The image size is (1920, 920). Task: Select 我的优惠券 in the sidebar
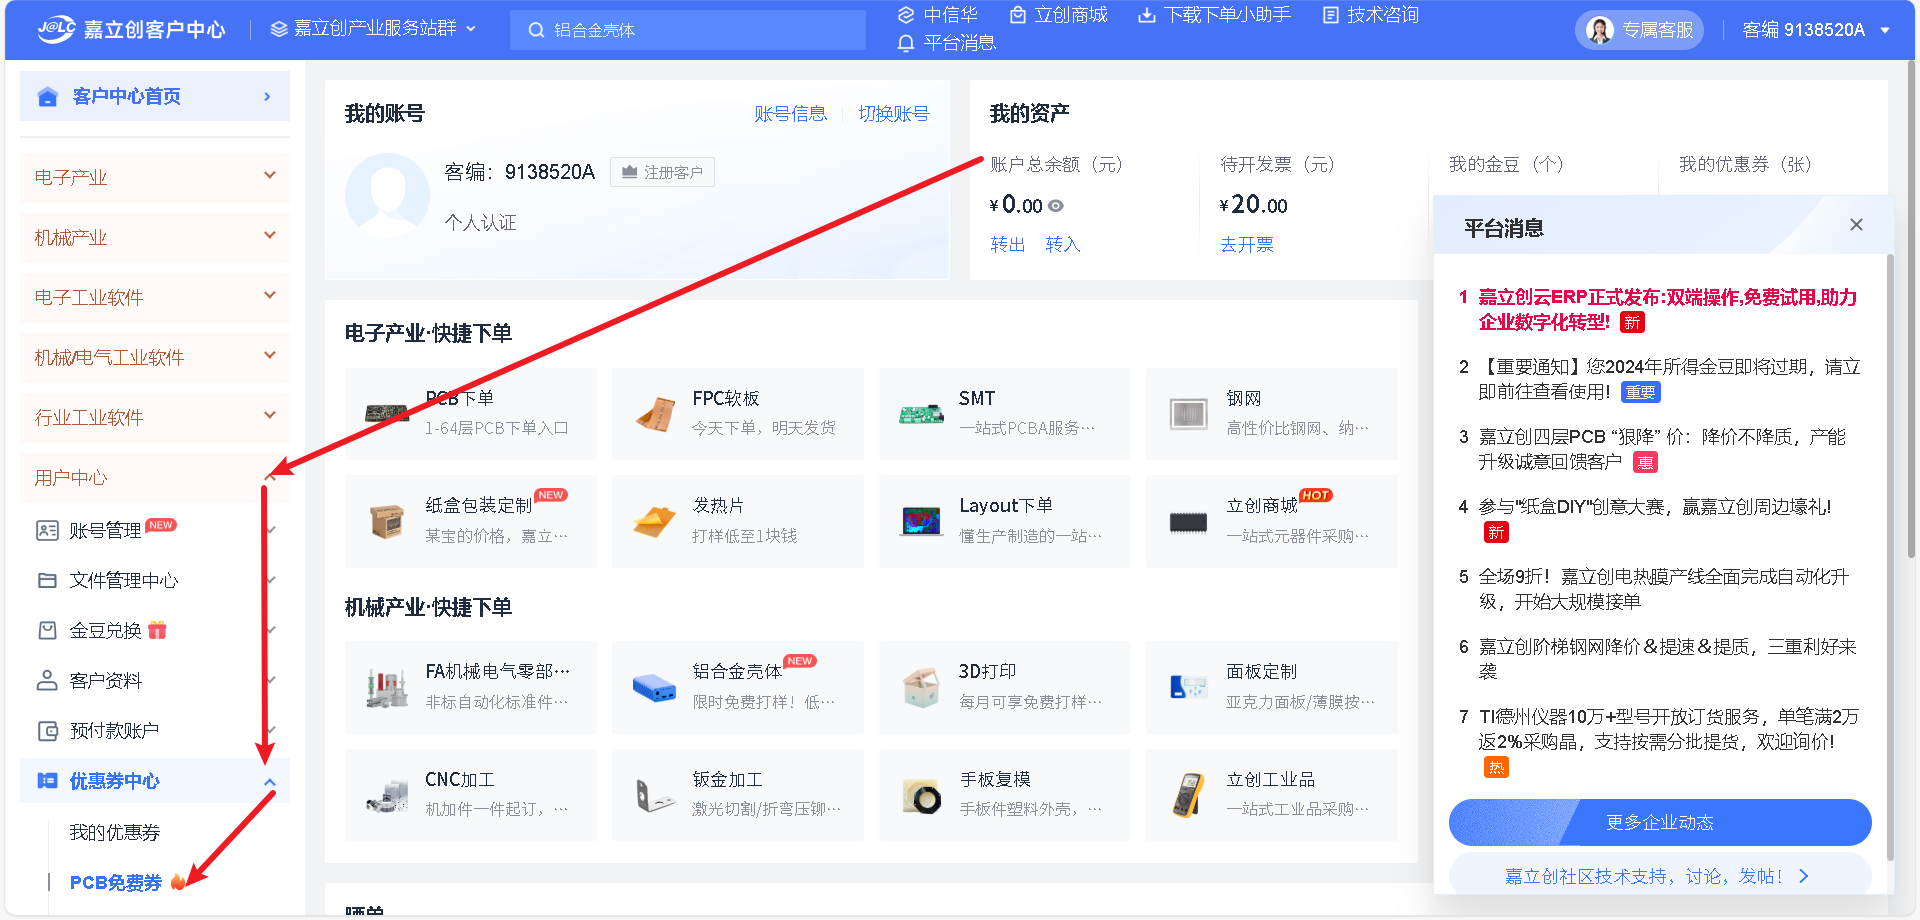tap(114, 832)
